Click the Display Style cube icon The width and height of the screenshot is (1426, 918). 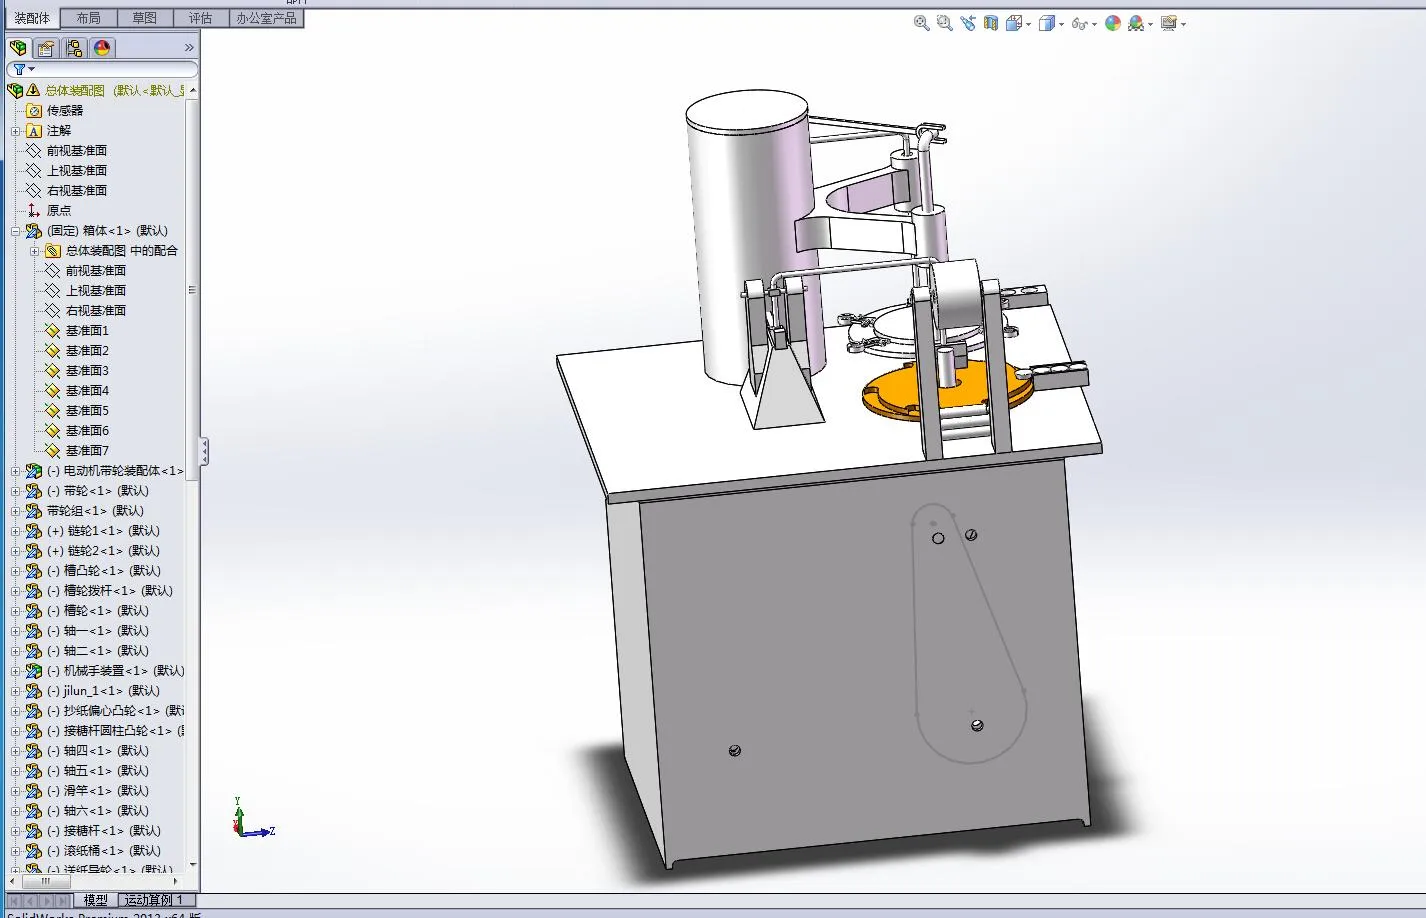pyautogui.click(x=1046, y=23)
